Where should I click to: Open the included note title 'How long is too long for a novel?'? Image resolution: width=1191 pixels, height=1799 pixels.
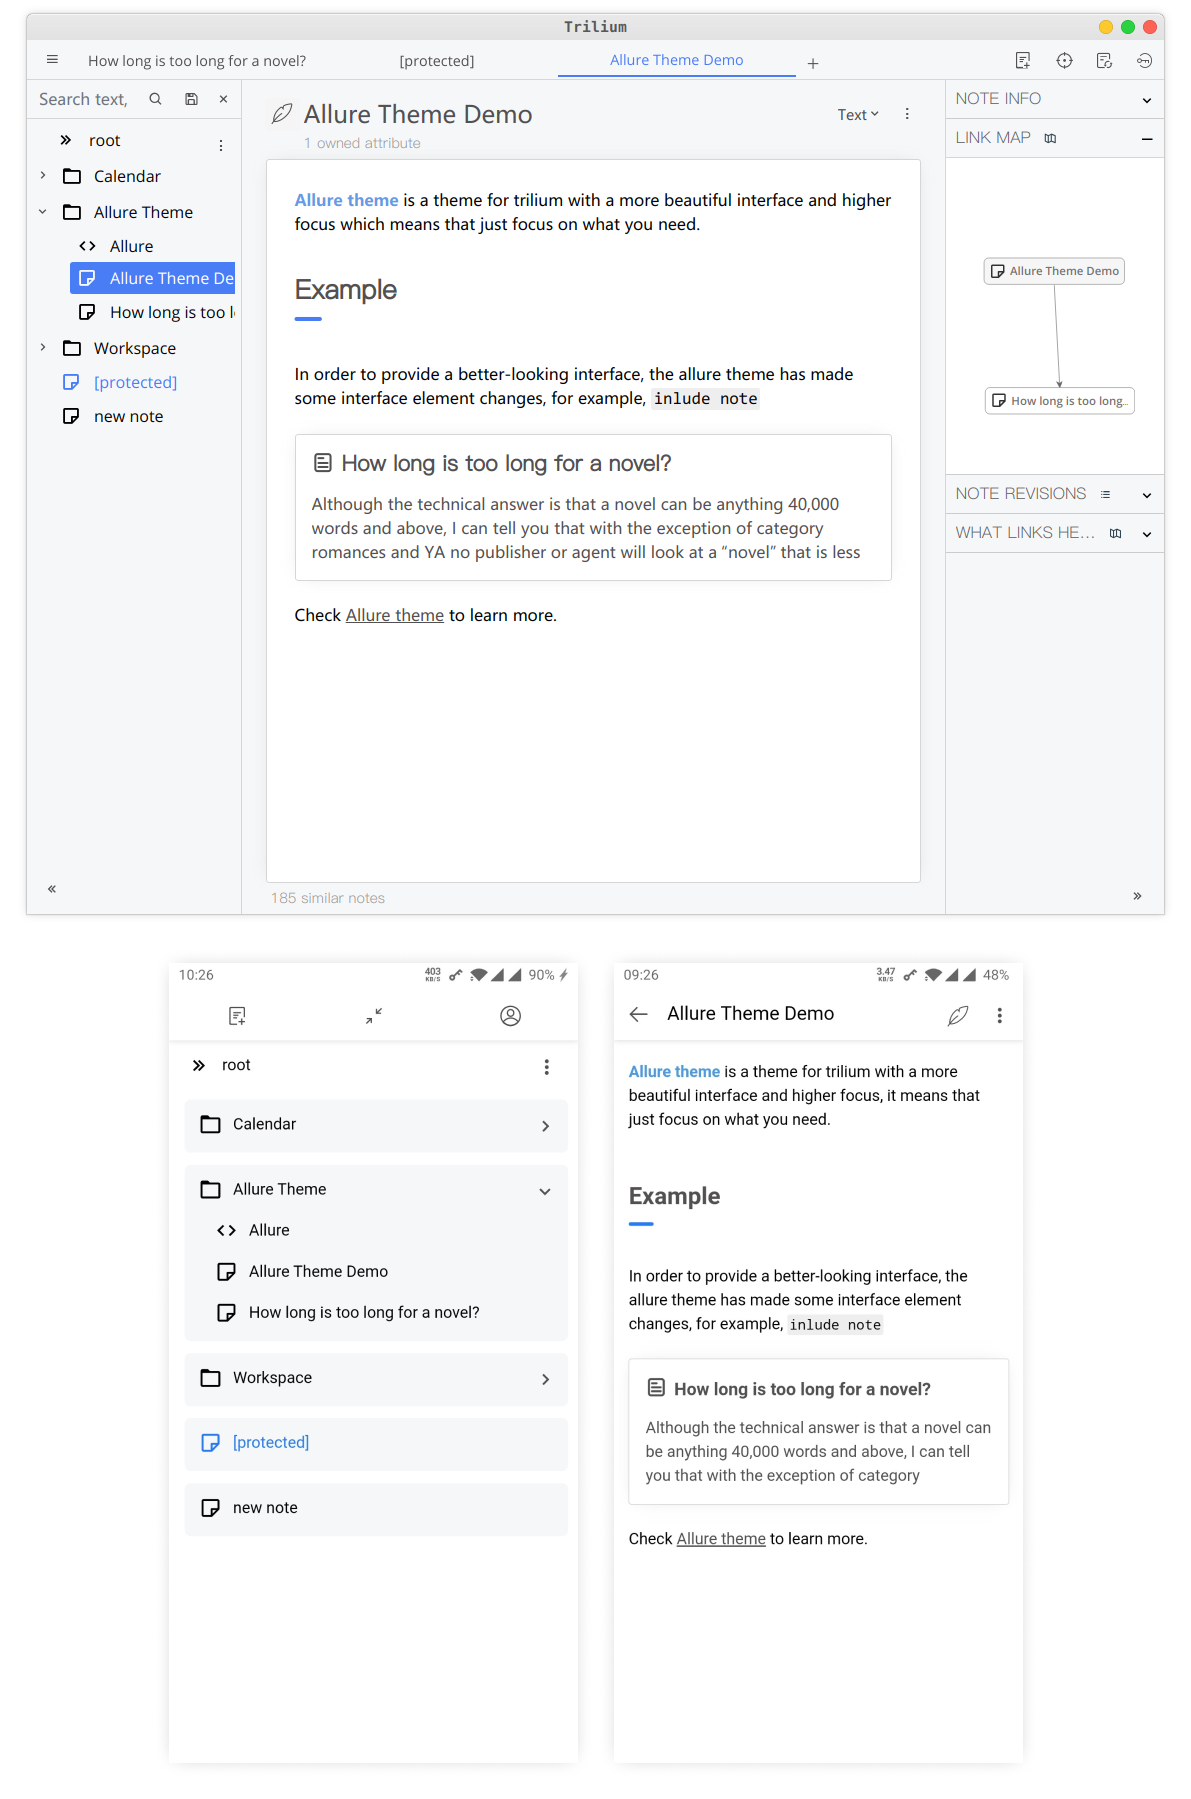pos(506,463)
